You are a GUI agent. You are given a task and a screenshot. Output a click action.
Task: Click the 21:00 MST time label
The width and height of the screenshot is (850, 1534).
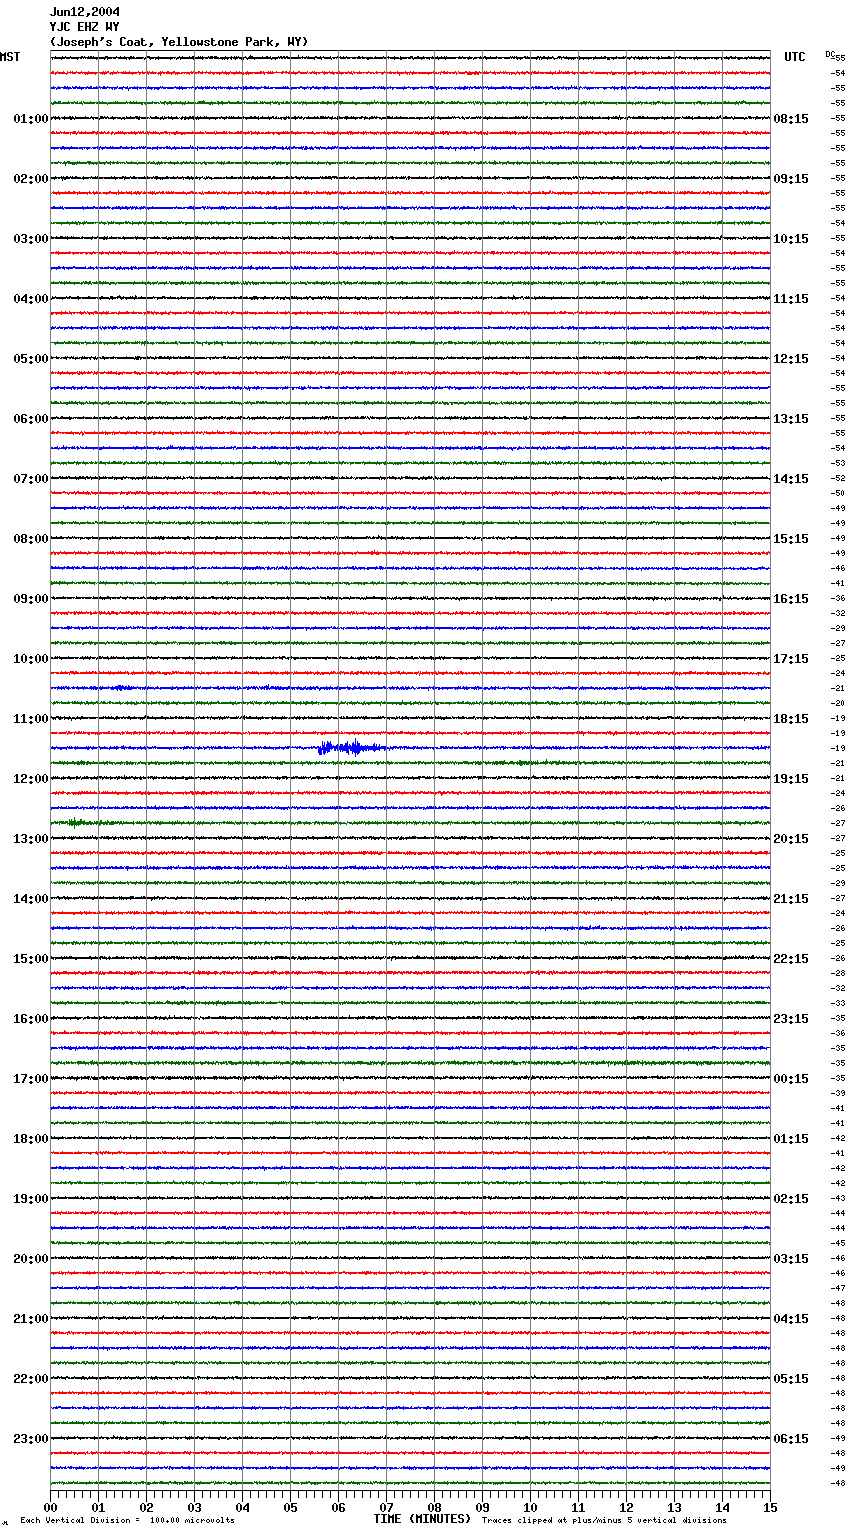coord(31,1319)
